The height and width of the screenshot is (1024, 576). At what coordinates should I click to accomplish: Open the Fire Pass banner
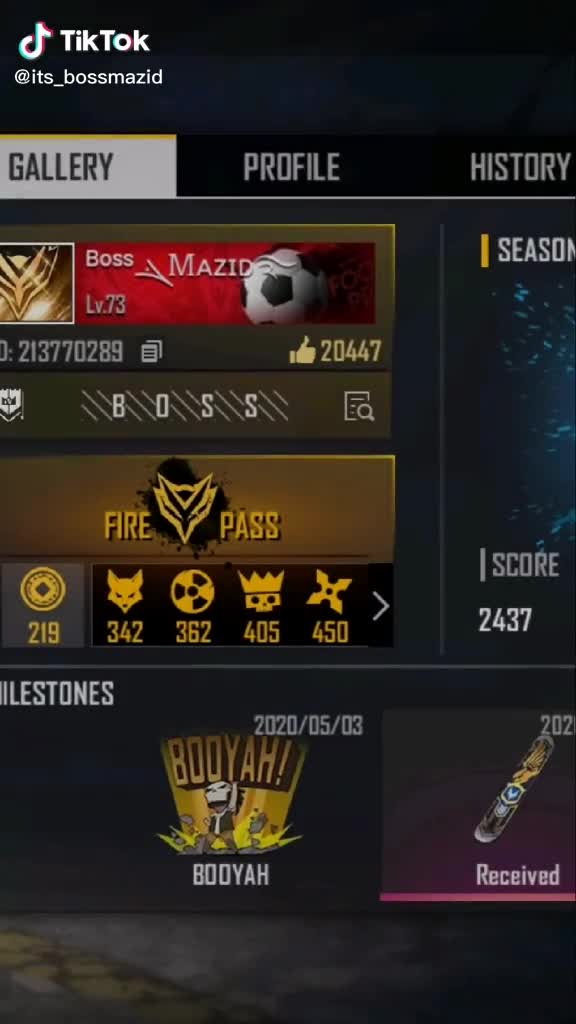click(197, 507)
